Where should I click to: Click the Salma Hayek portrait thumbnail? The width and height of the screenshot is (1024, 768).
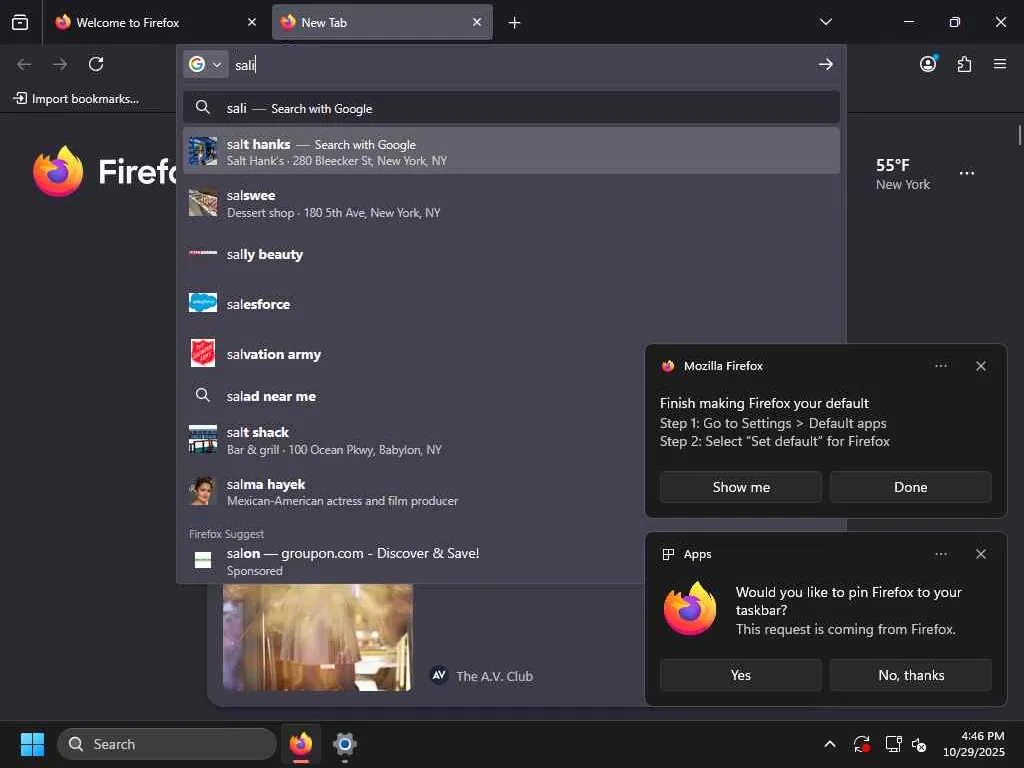pos(203,491)
